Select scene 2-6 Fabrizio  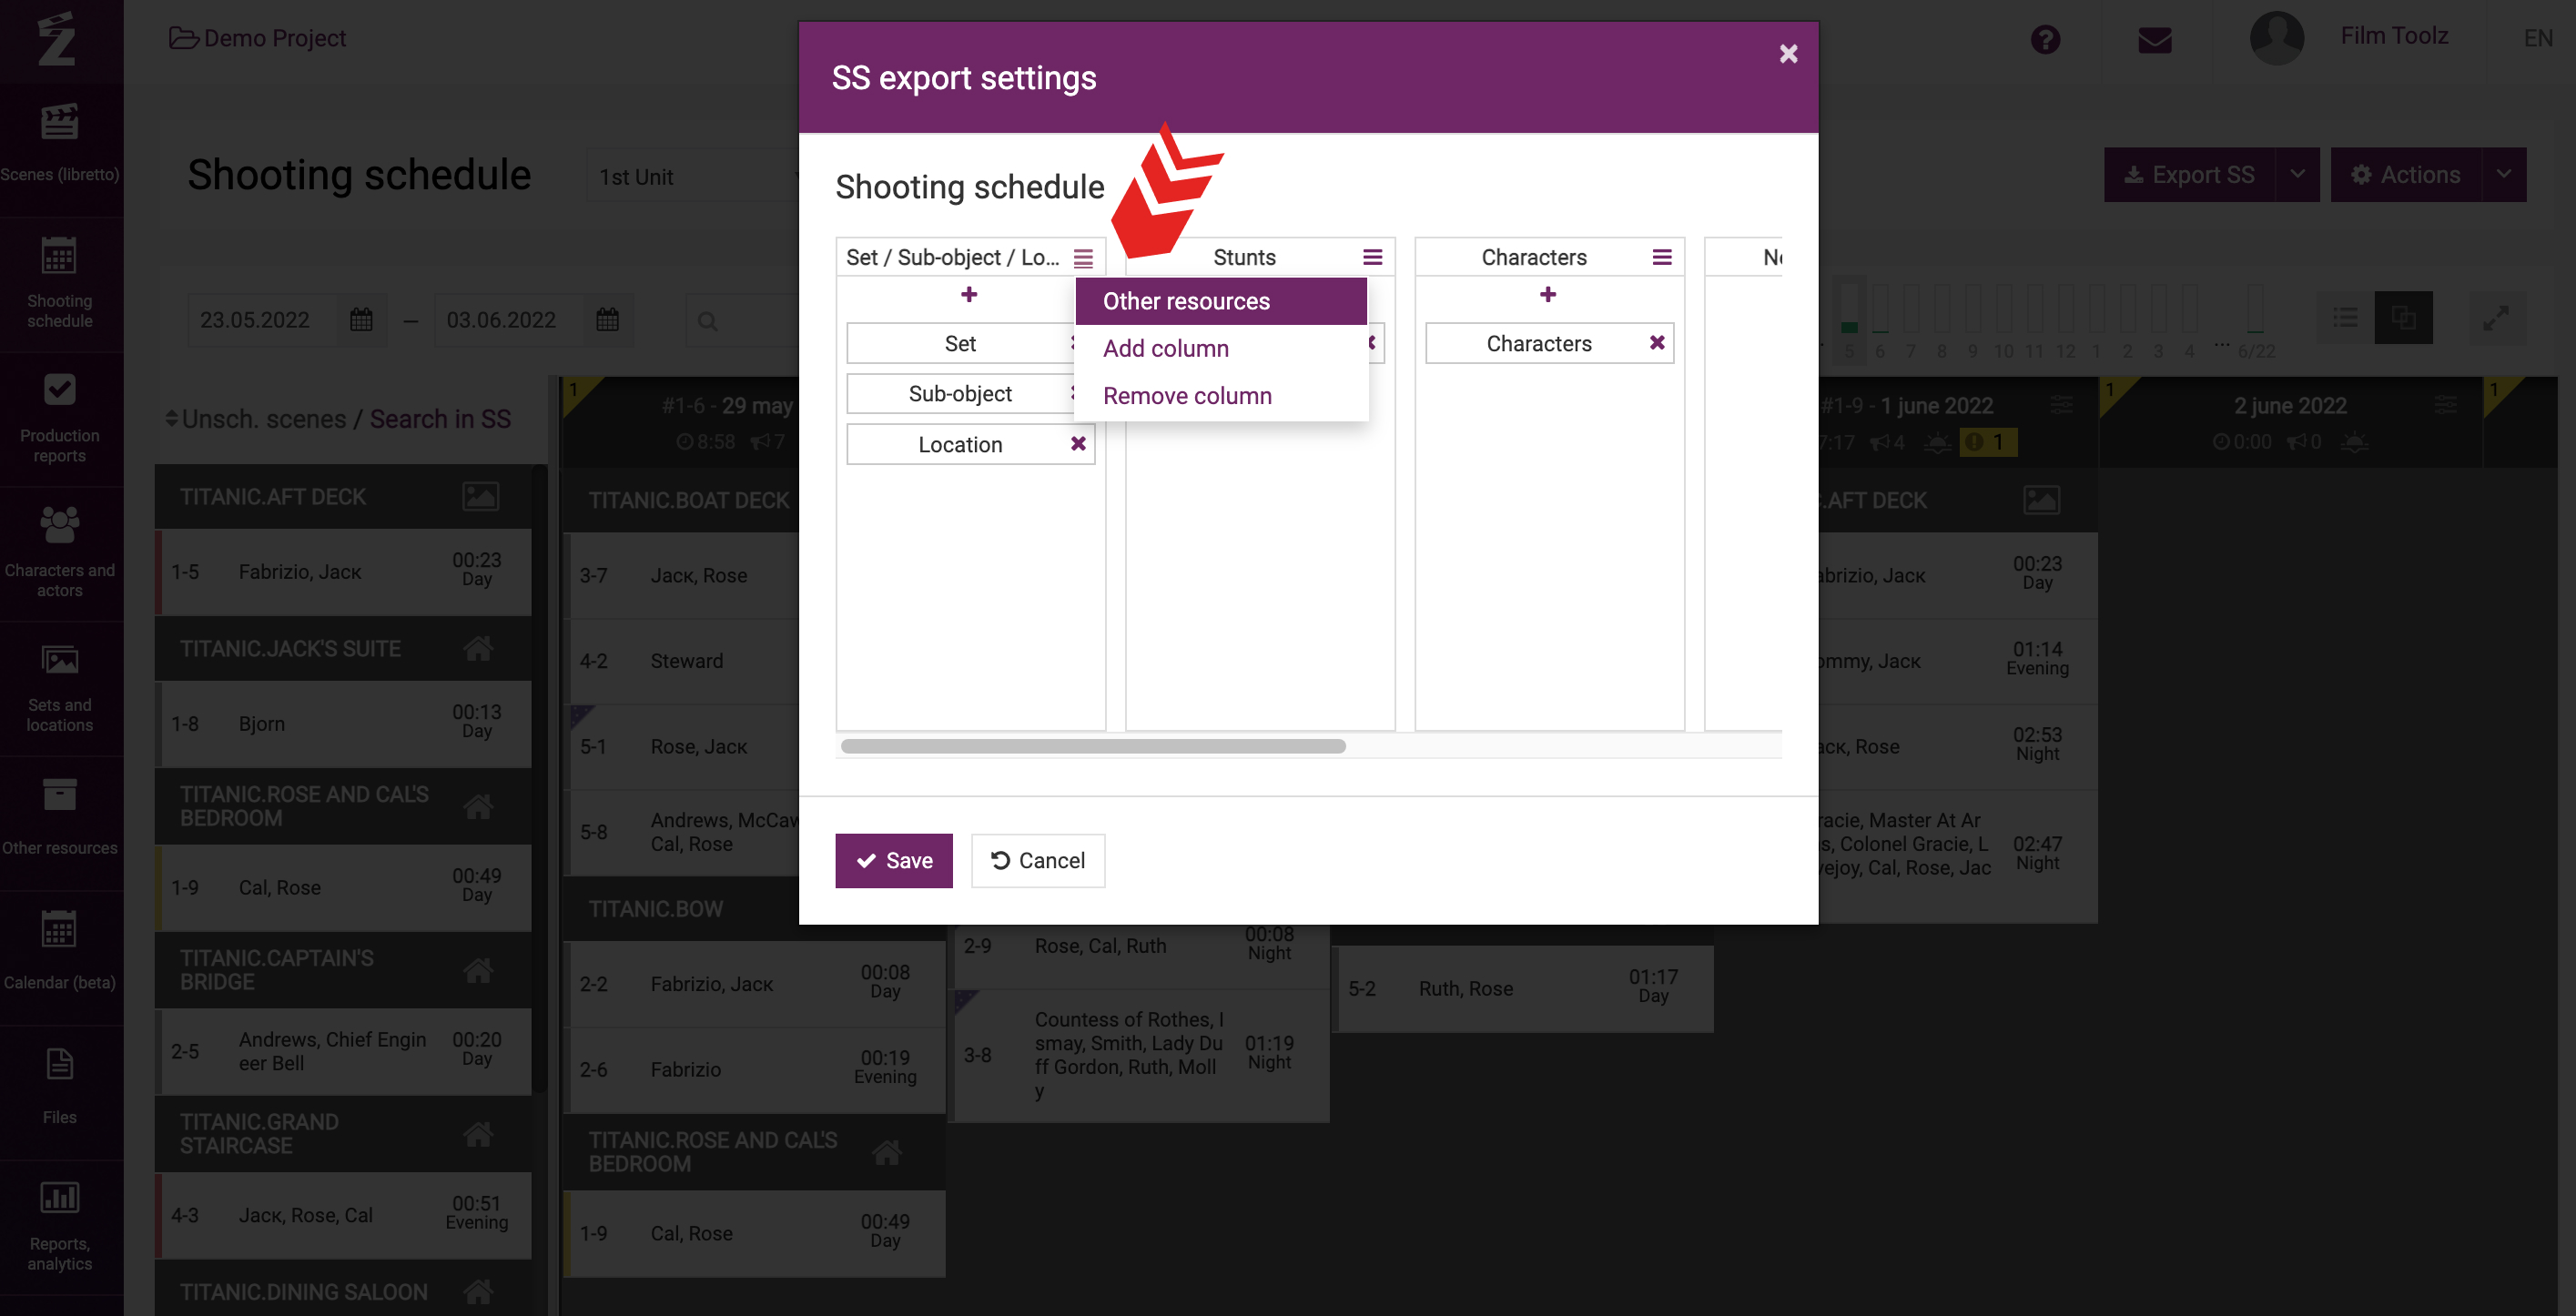coord(755,1069)
